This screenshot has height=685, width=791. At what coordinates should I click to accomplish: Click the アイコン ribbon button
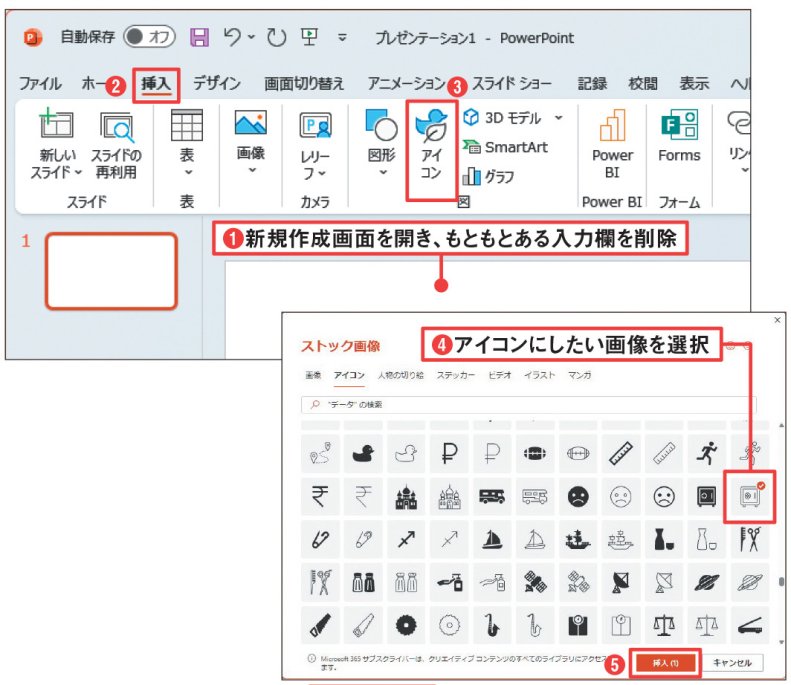pos(431,146)
